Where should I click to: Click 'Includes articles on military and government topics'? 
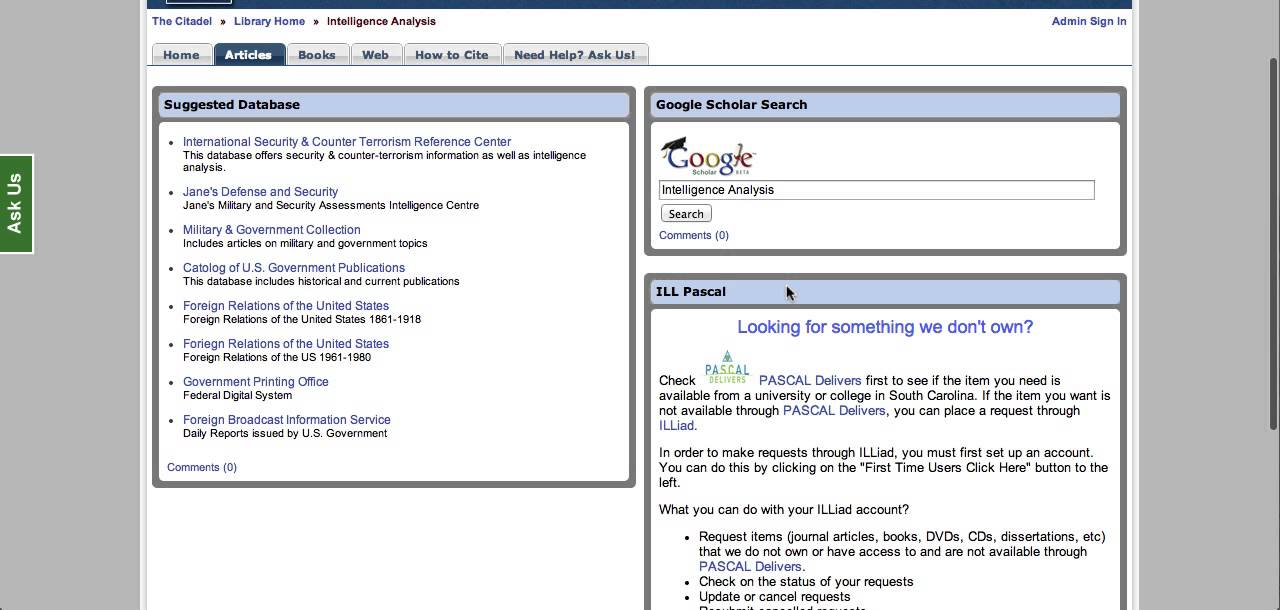(x=305, y=243)
